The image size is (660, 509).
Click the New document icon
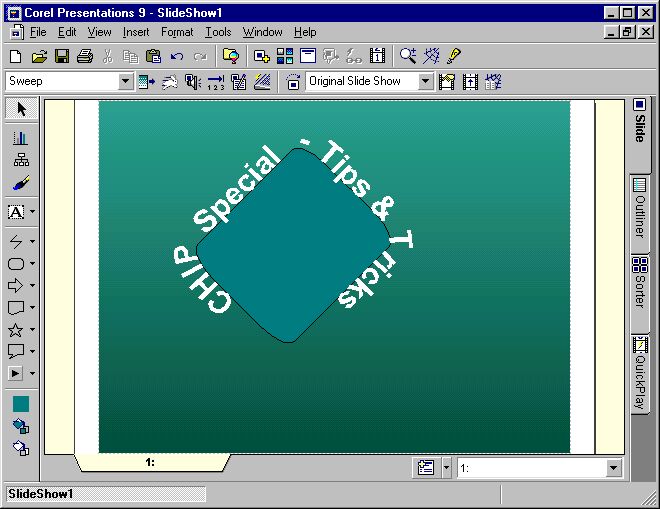point(16,56)
